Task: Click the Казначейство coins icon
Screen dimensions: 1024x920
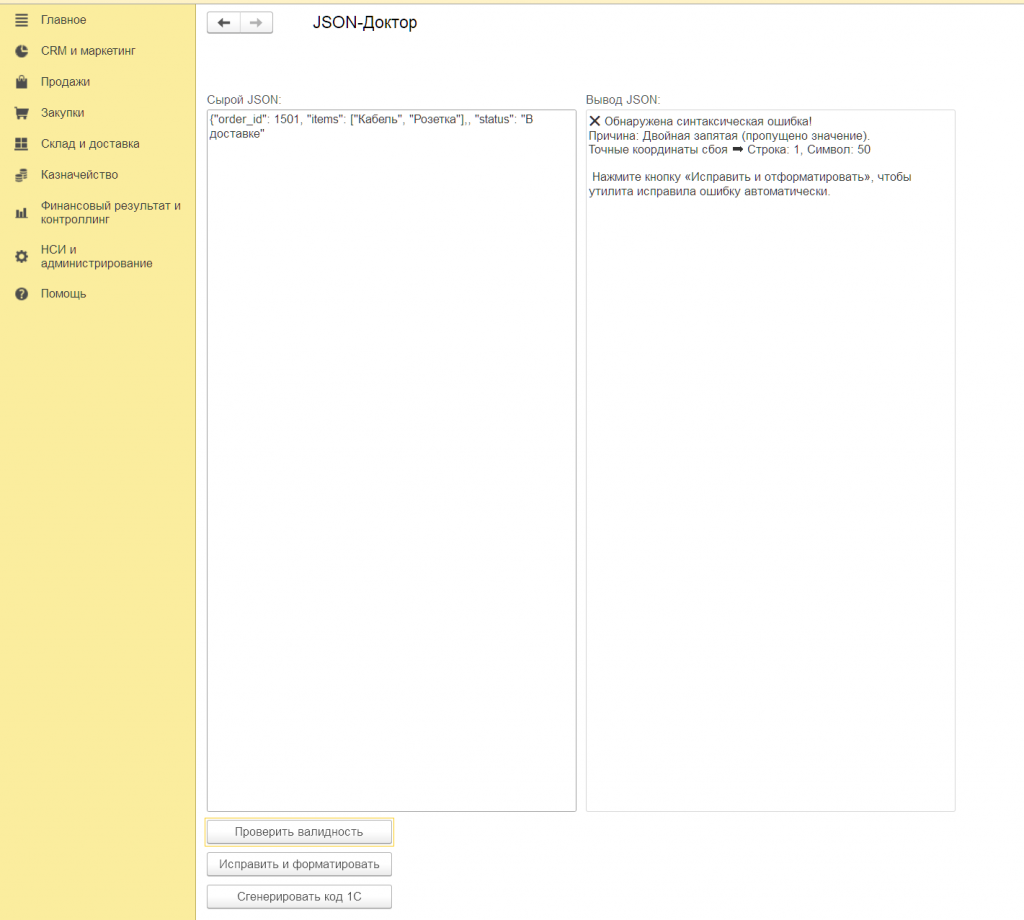Action: [x=22, y=175]
